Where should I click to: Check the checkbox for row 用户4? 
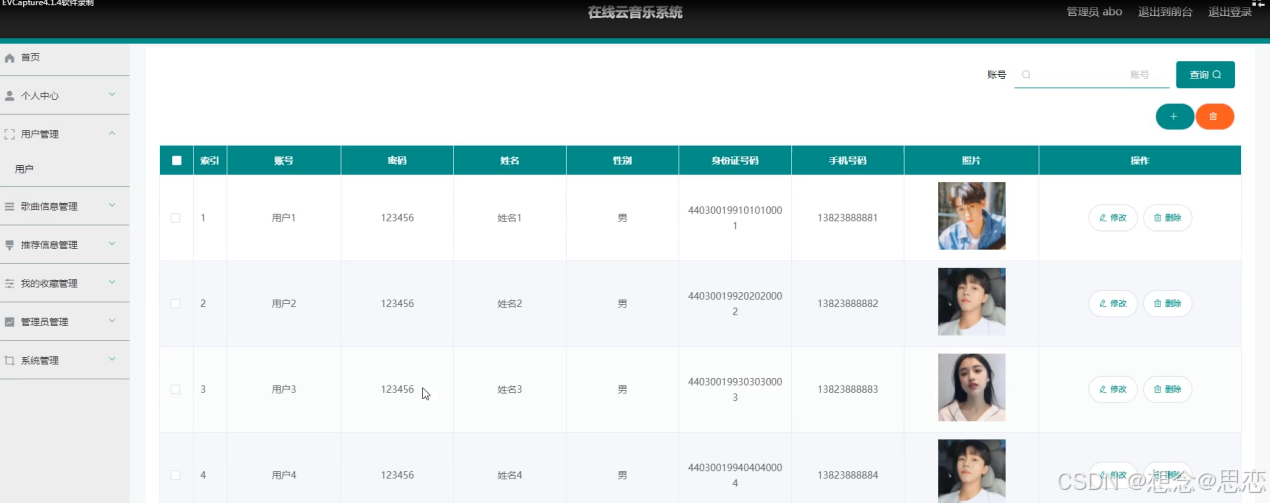coord(176,475)
